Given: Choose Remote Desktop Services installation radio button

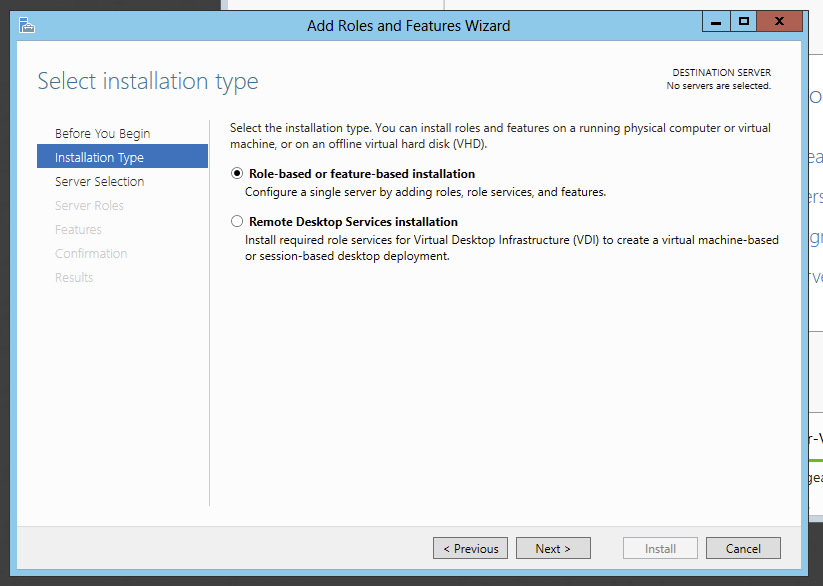Looking at the screenshot, I should (237, 222).
